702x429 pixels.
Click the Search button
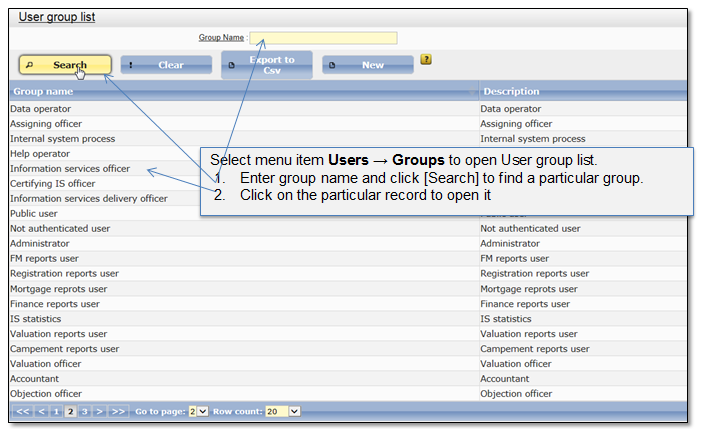65,65
